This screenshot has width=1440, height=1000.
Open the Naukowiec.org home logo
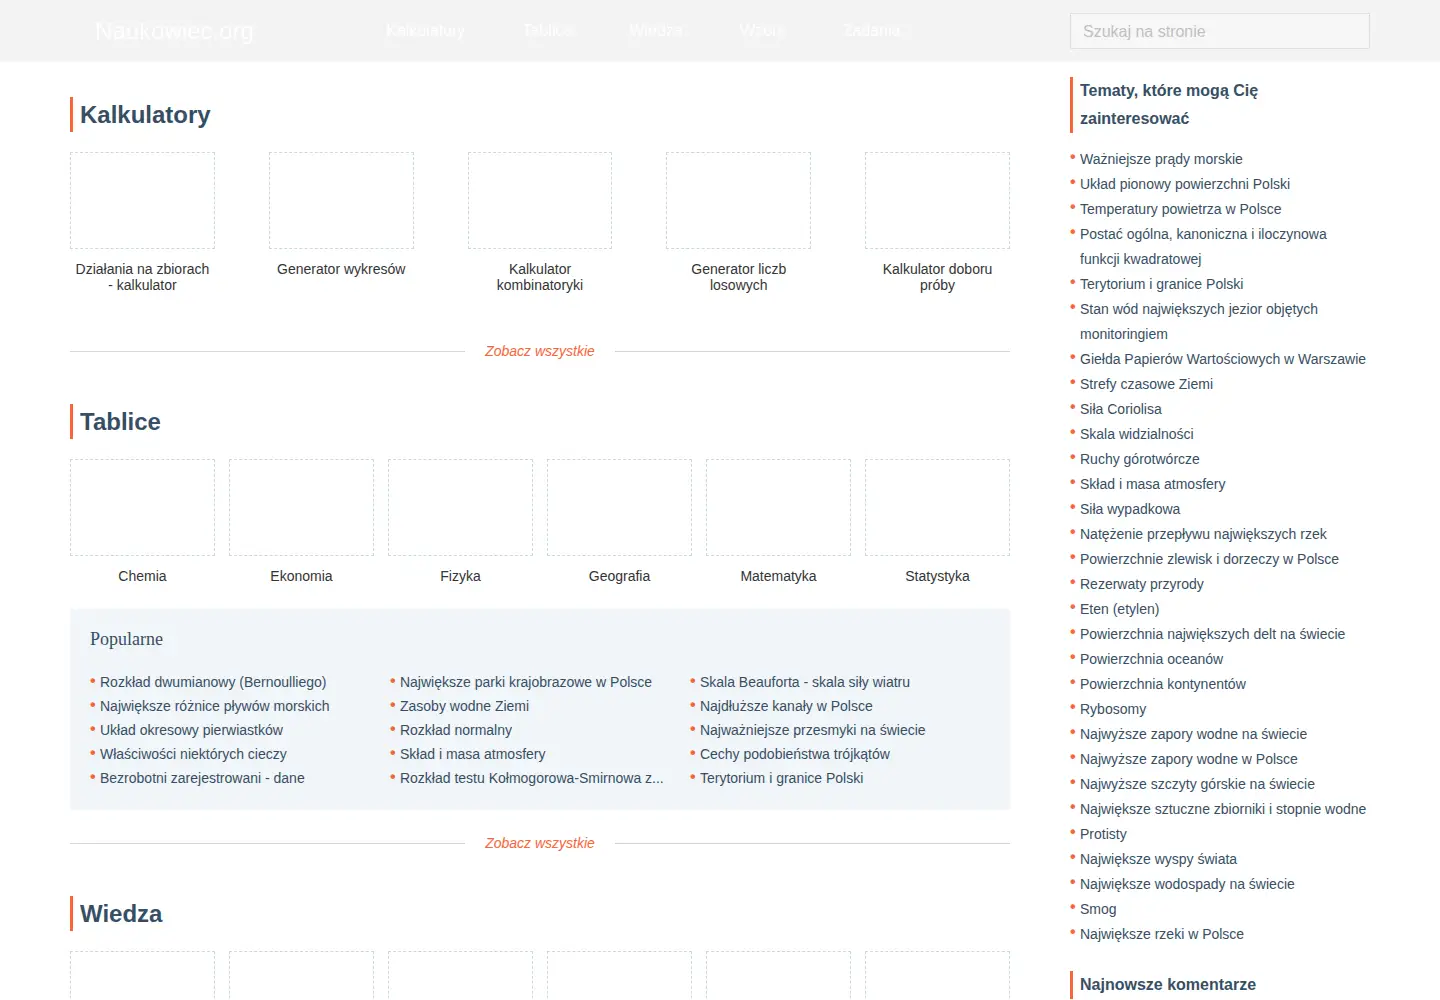tap(174, 31)
